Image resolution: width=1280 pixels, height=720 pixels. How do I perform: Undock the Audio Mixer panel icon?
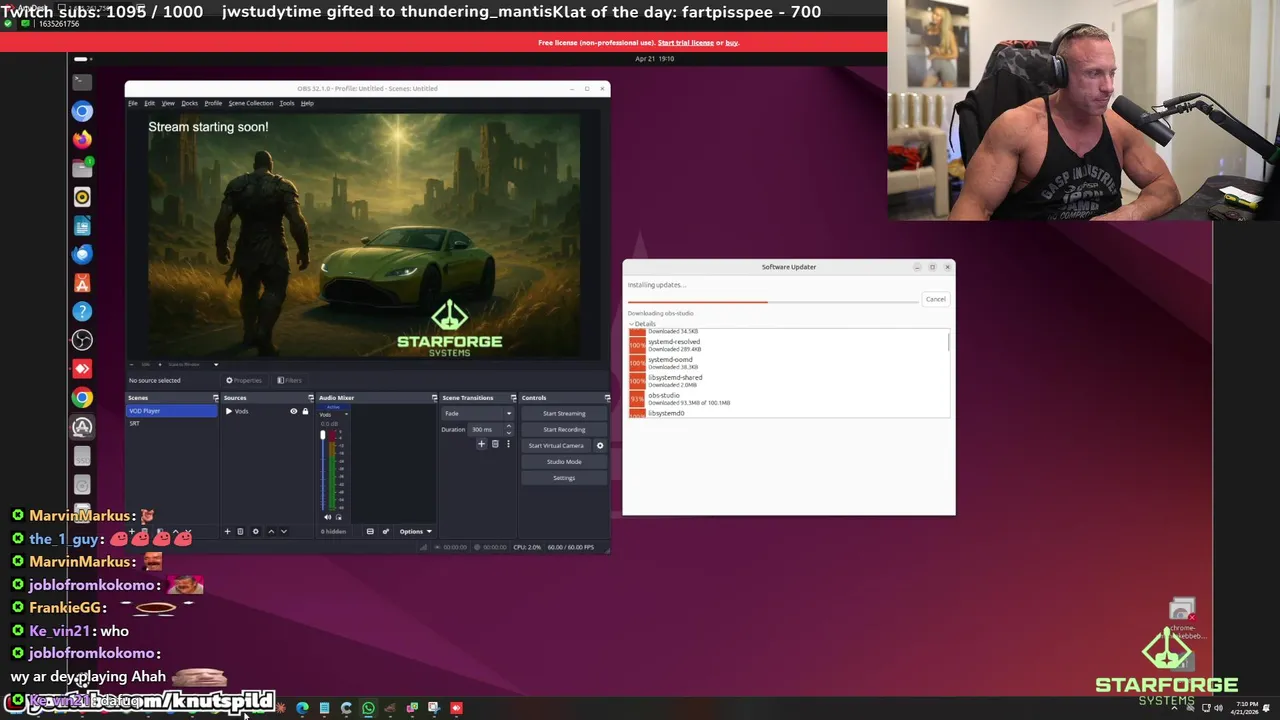point(434,398)
